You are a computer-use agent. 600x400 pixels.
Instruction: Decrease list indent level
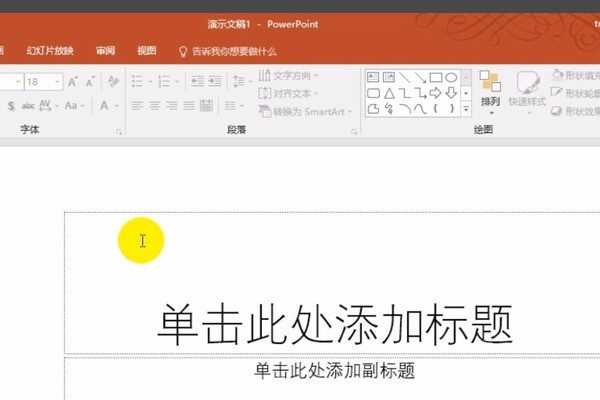197,81
